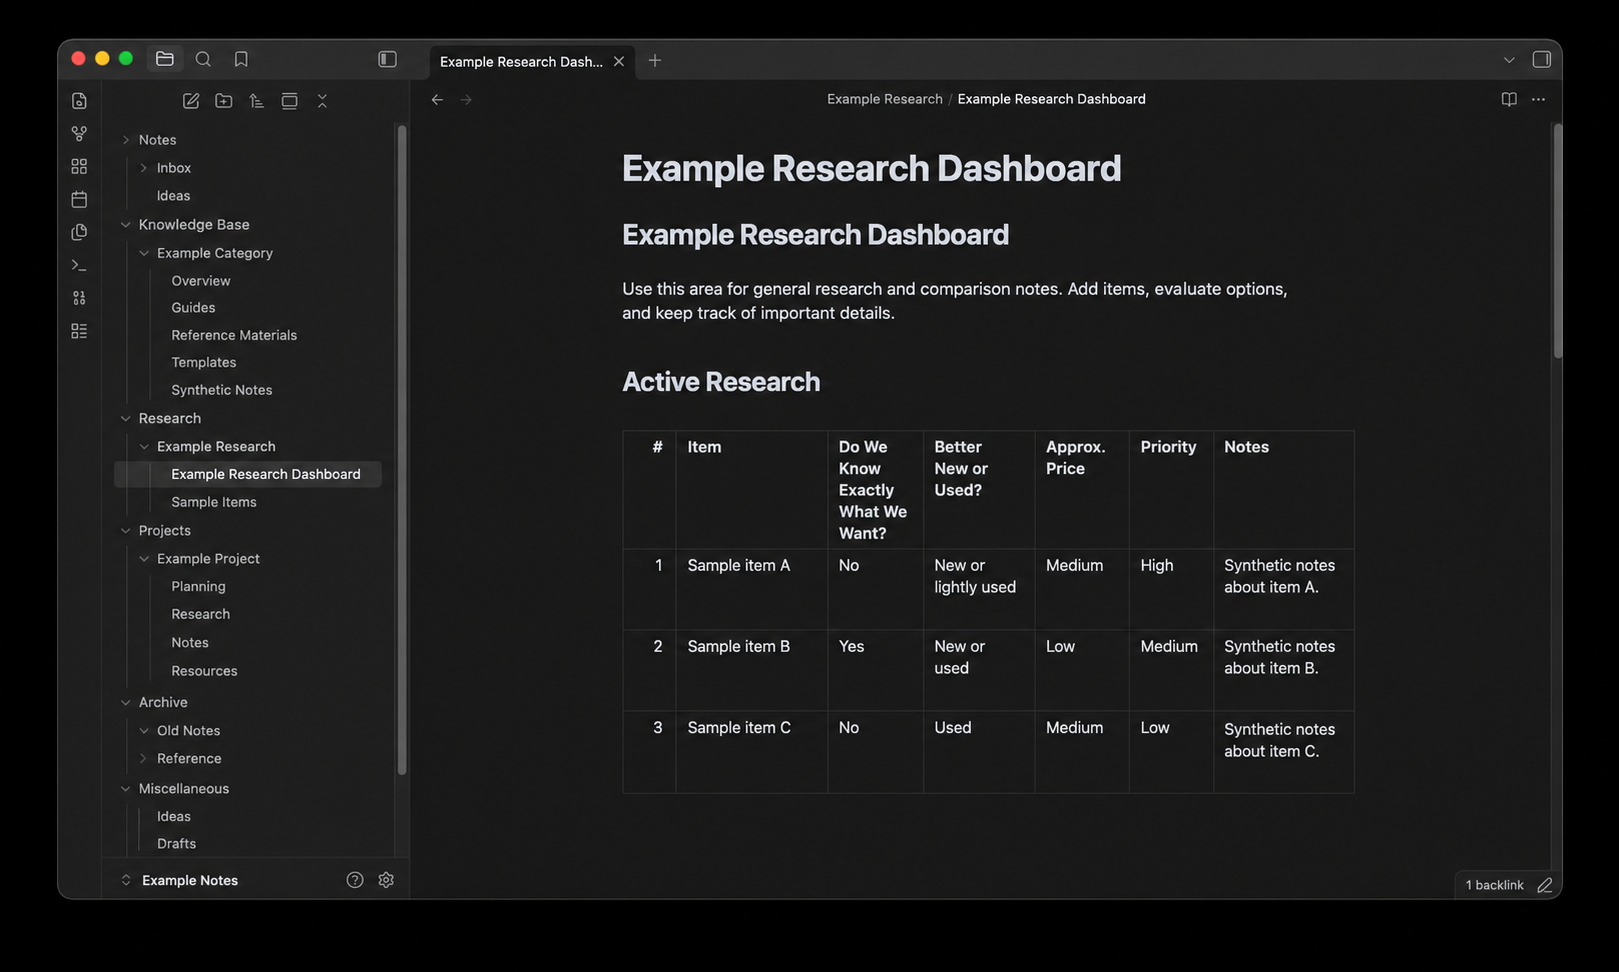Open the bookmarks icon
The height and width of the screenshot is (972, 1619).
(241, 59)
